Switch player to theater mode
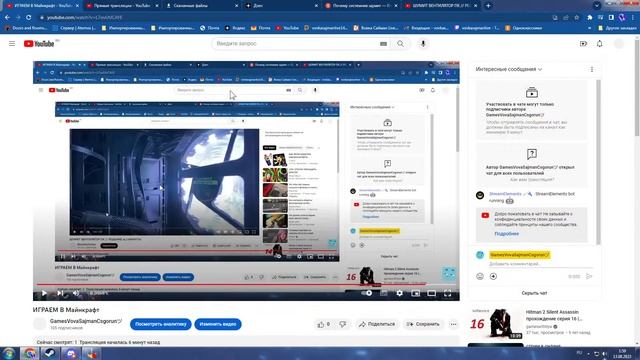This screenshot has height=360, width=640. tap(431, 293)
